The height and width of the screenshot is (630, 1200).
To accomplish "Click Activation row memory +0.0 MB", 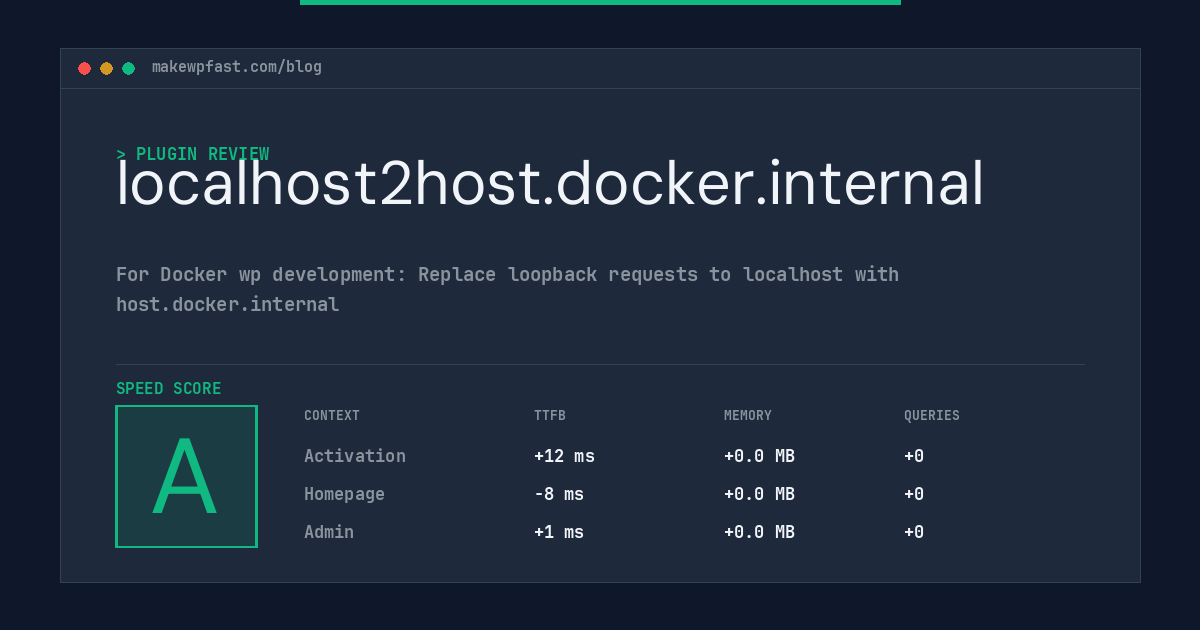I will coord(759,456).
